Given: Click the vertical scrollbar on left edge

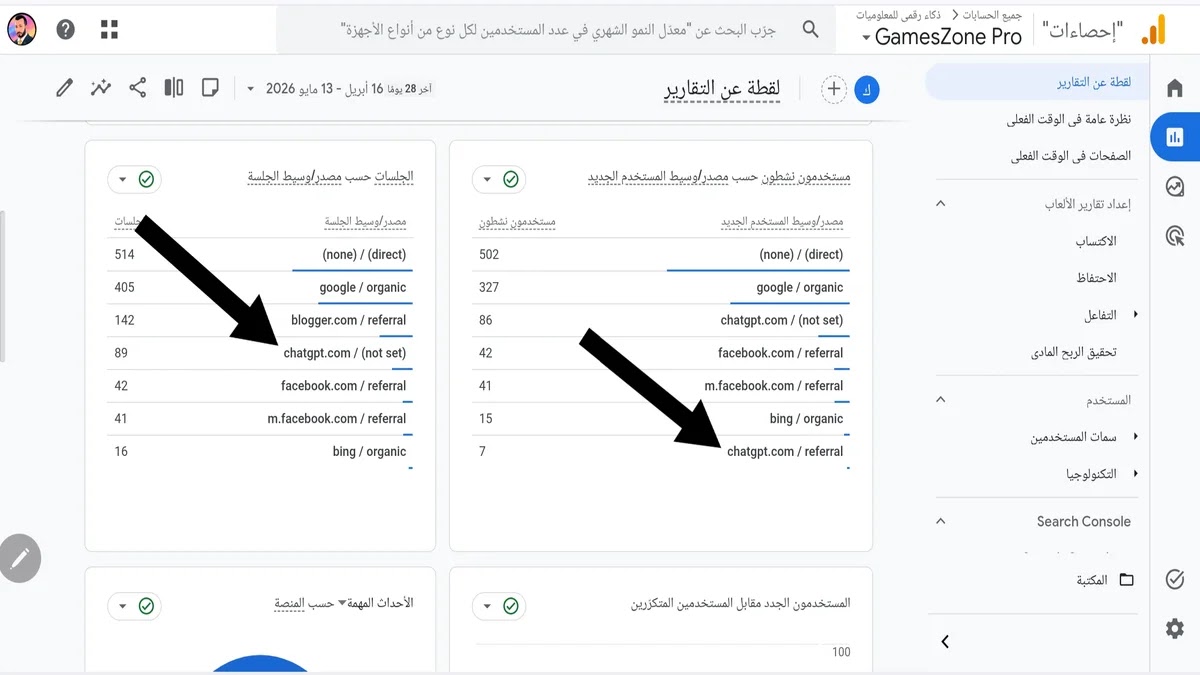Looking at the screenshot, I should [x=3, y=287].
